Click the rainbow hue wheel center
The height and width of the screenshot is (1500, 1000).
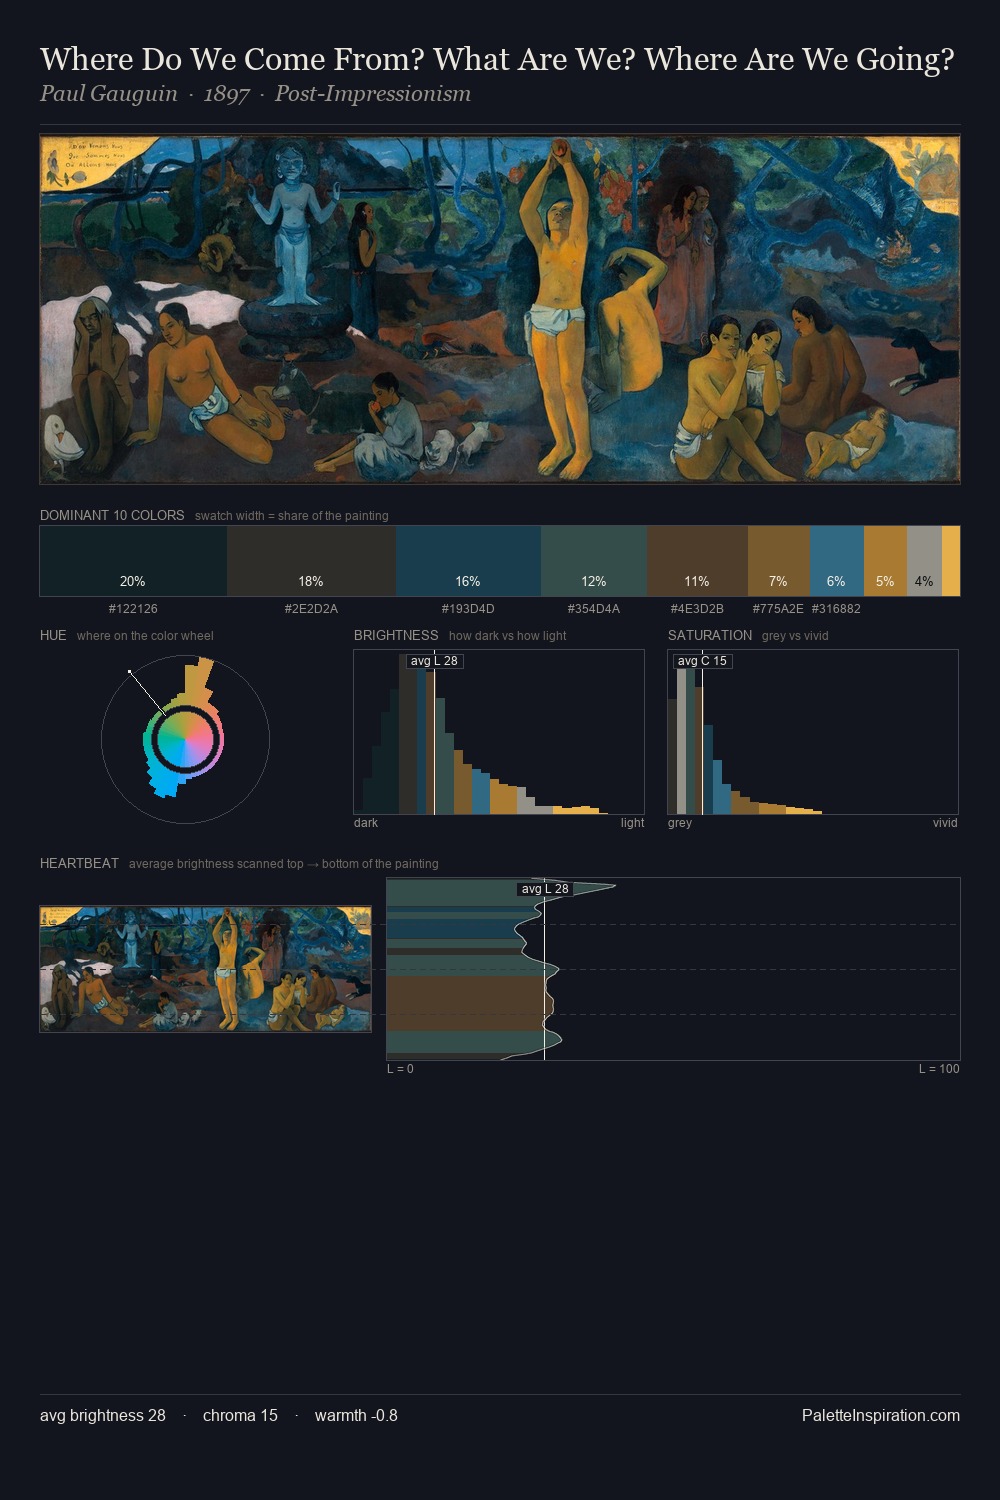coord(186,740)
